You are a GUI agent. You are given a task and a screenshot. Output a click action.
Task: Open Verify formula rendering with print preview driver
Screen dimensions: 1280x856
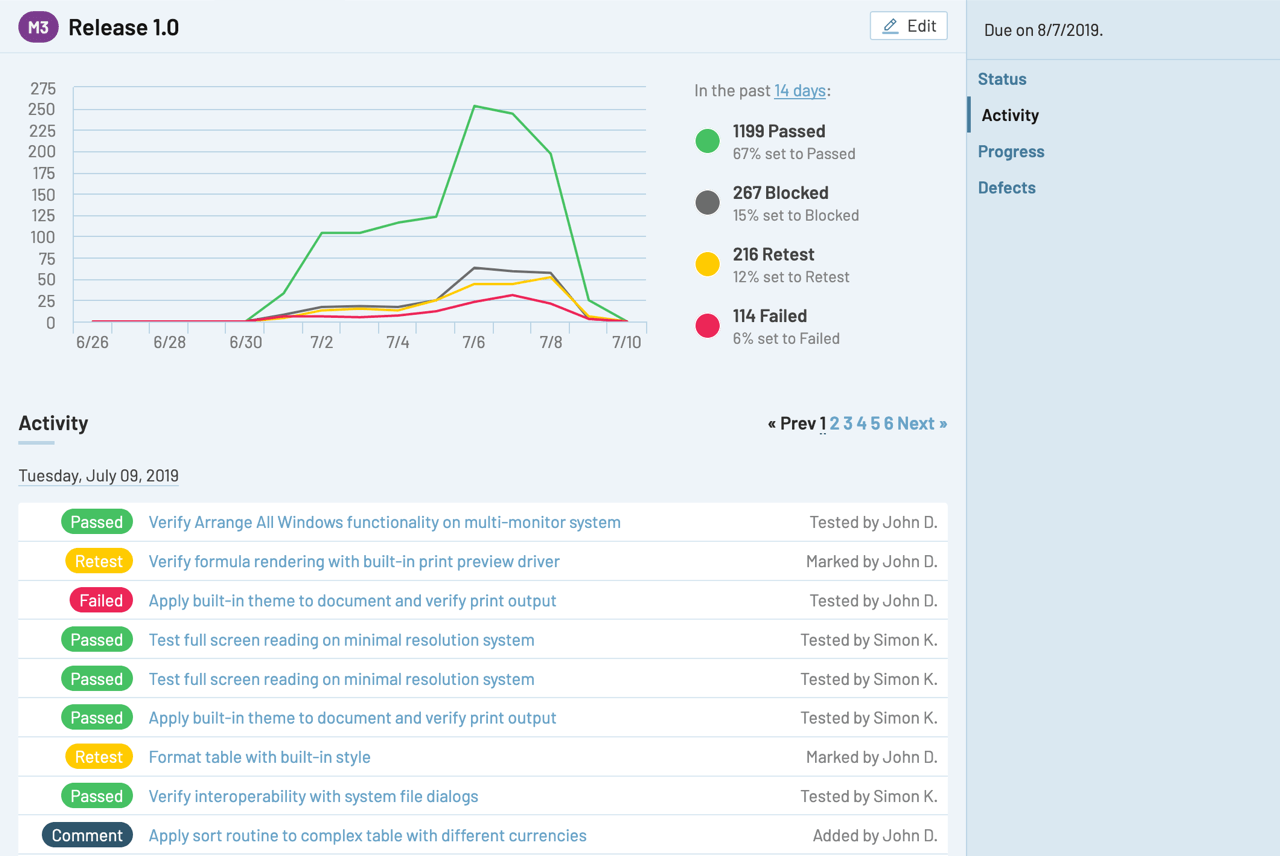pyautogui.click(x=354, y=561)
